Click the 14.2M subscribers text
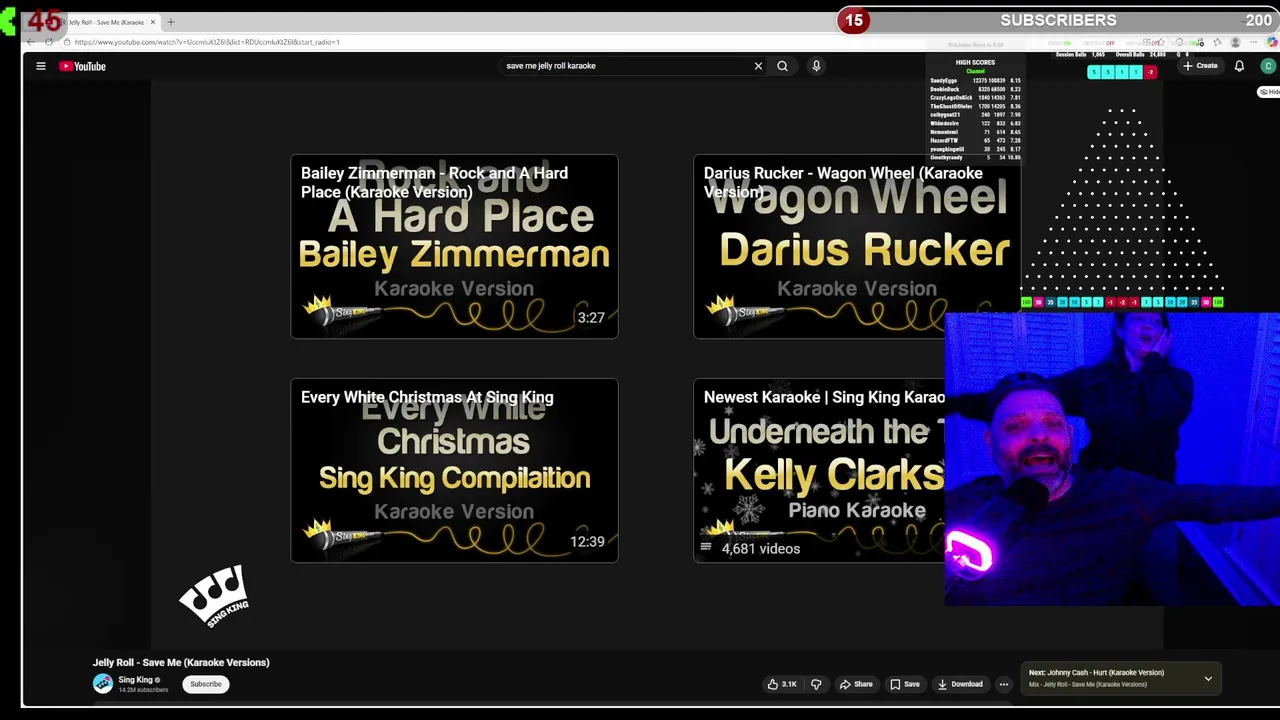The image size is (1280, 720). pos(143,690)
